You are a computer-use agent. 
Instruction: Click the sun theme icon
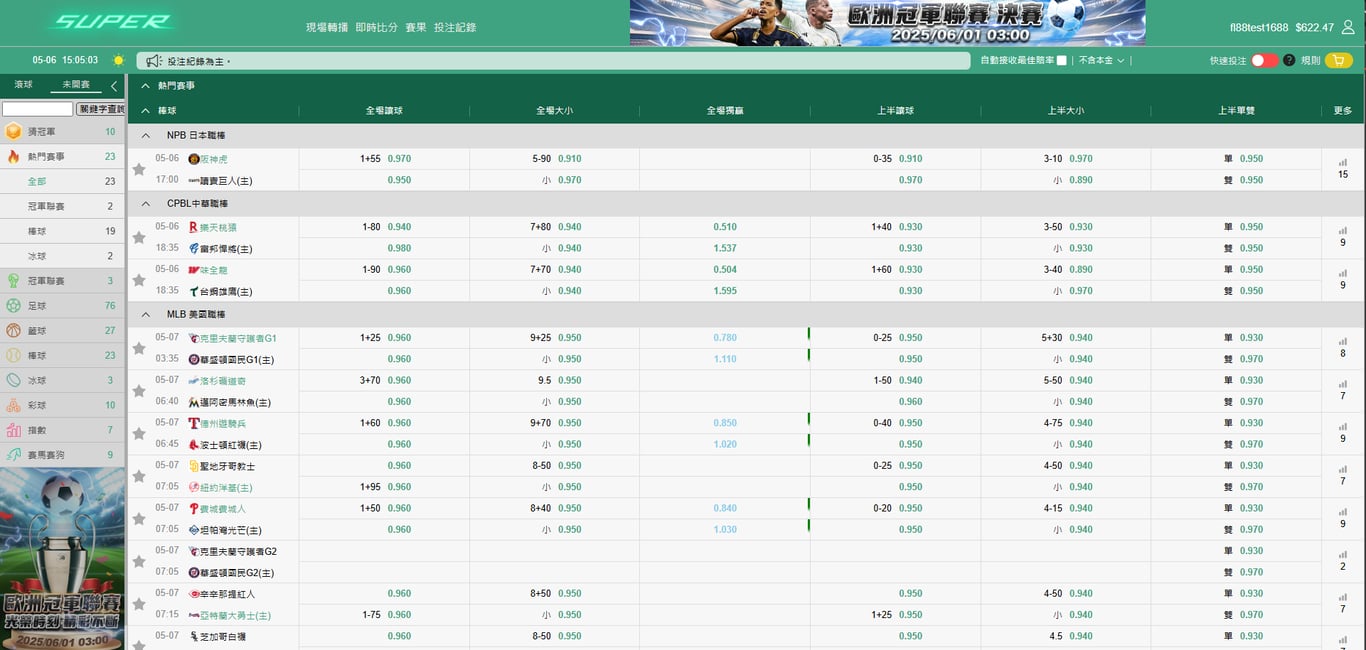click(119, 60)
